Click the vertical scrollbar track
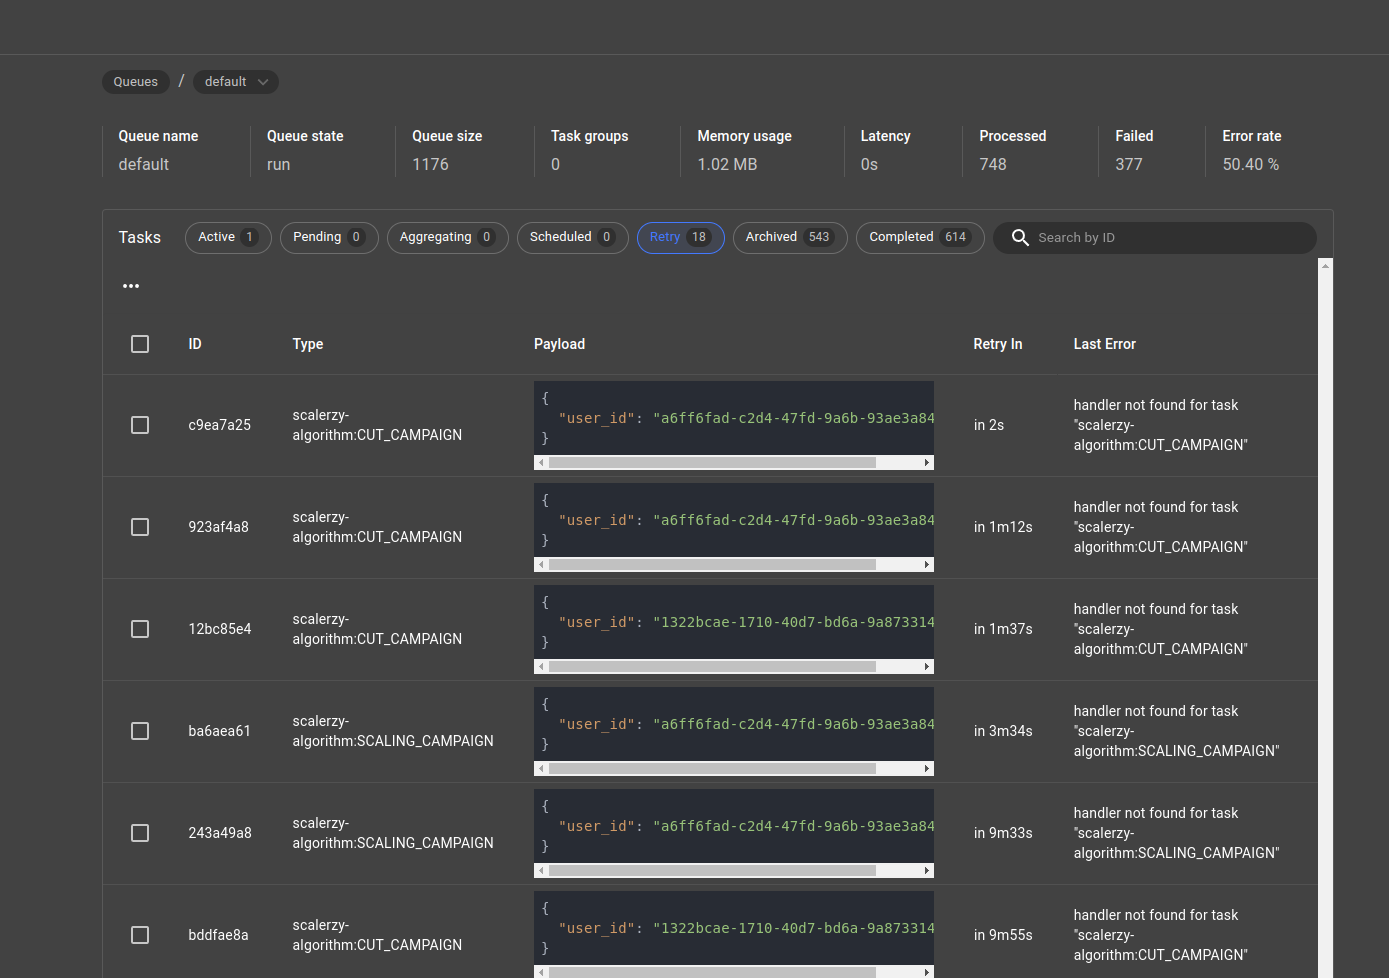This screenshot has width=1389, height=978. pos(1327,600)
